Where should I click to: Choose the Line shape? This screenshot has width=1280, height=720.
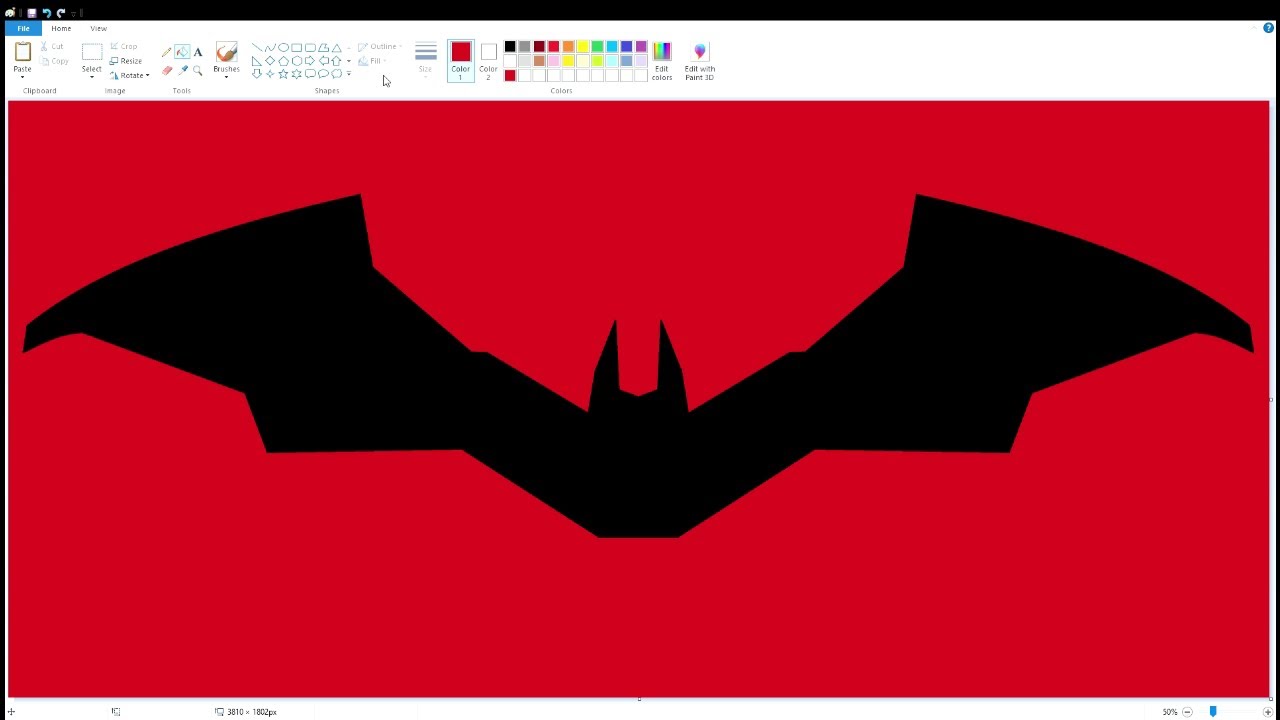[x=257, y=47]
